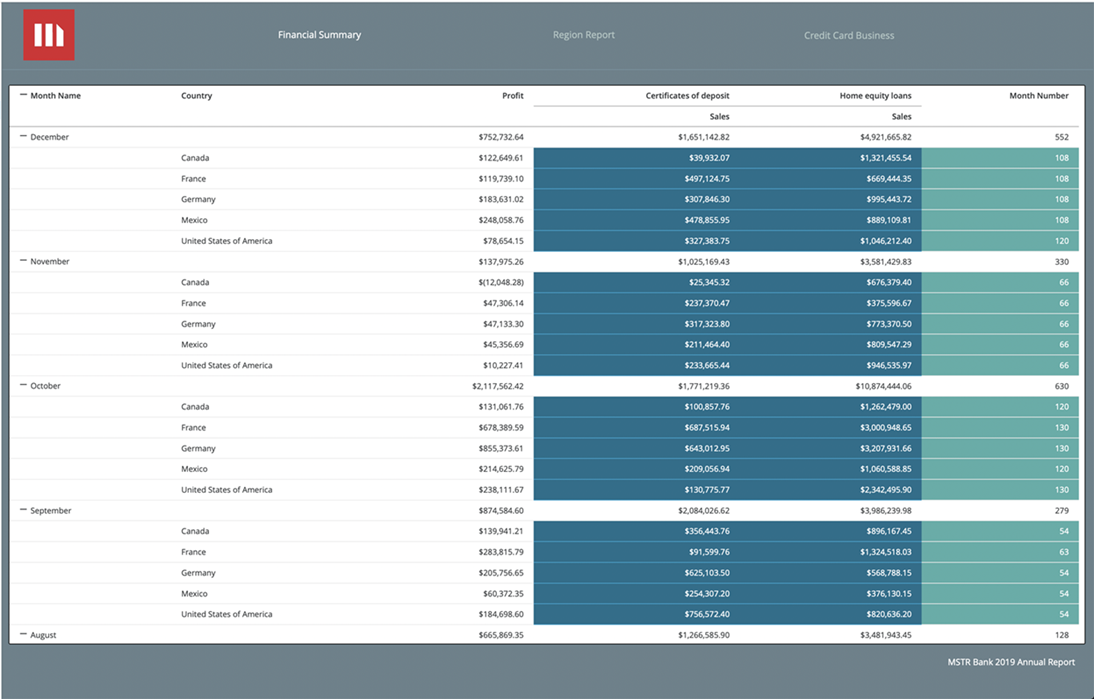Click the Certificates of deposit header
Viewport: 1094px width, 699px height.
pos(688,95)
